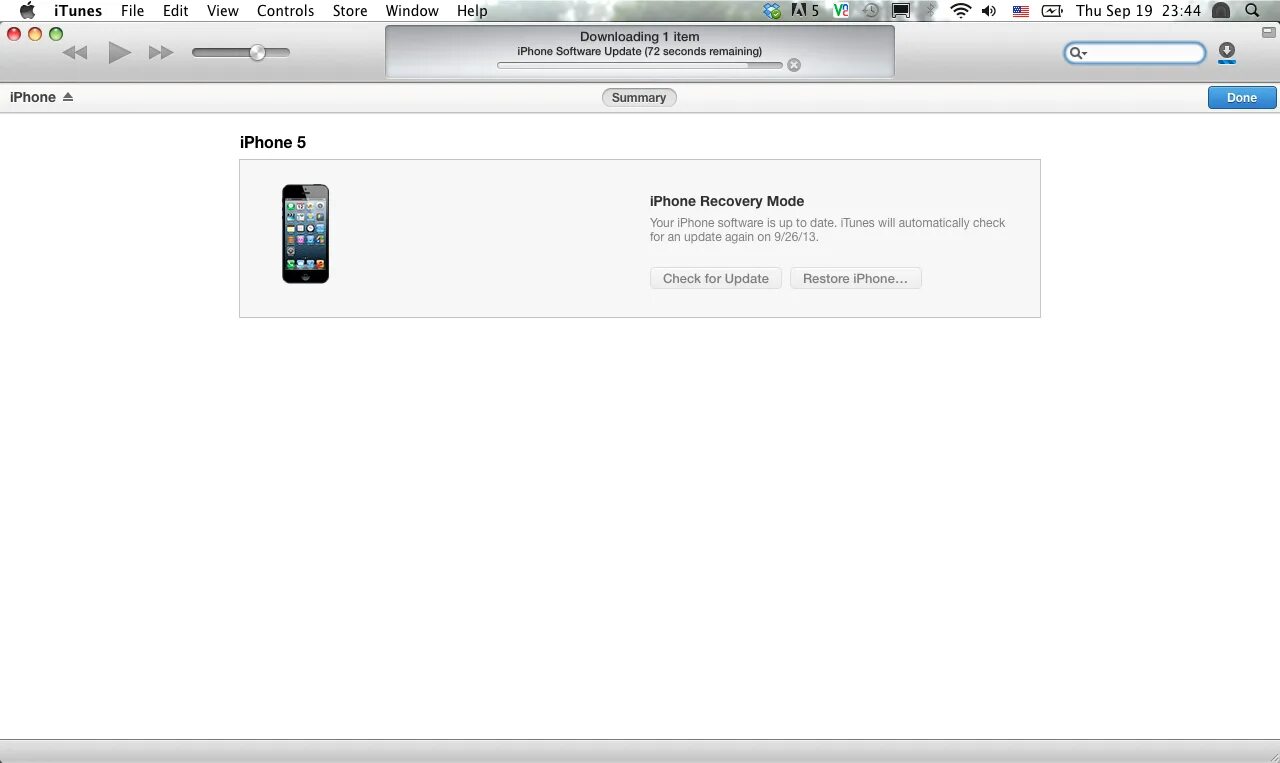Click the rewind previous track button
Image resolution: width=1280 pixels, height=763 pixels.
point(75,52)
